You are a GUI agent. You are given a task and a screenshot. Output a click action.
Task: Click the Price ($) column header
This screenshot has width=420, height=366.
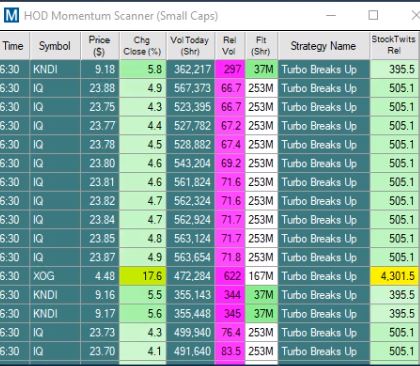pyautogui.click(x=100, y=46)
